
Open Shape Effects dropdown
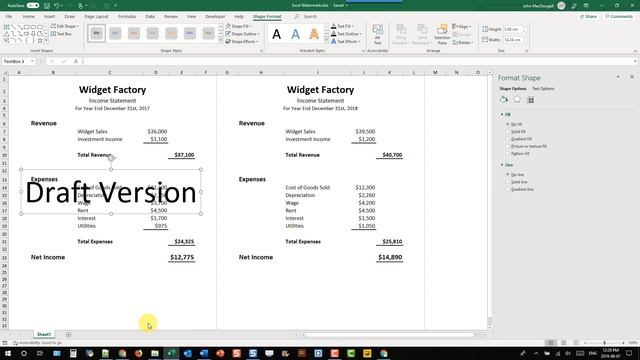(242, 41)
